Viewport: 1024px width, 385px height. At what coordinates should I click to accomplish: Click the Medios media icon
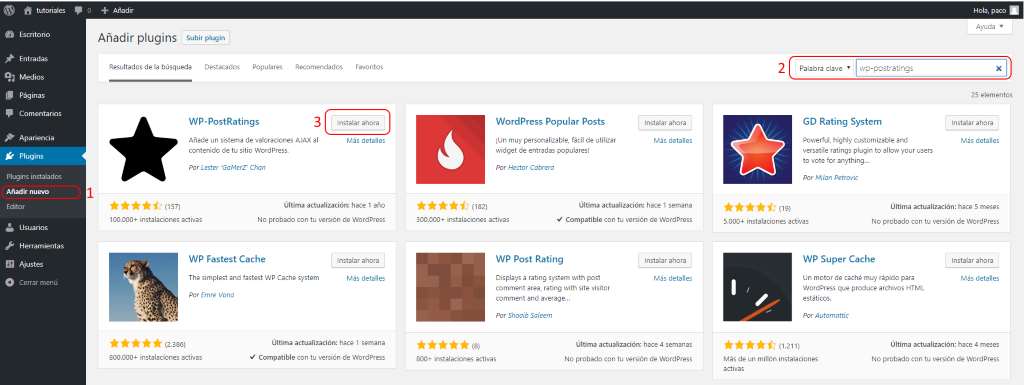tap(9, 76)
